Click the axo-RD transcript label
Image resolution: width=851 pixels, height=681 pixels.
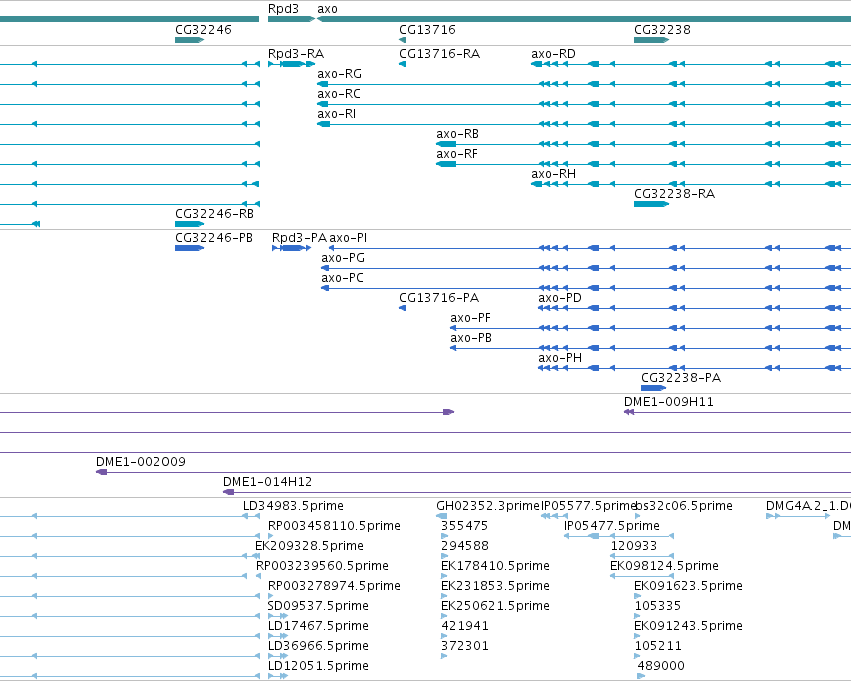pyautogui.click(x=553, y=54)
